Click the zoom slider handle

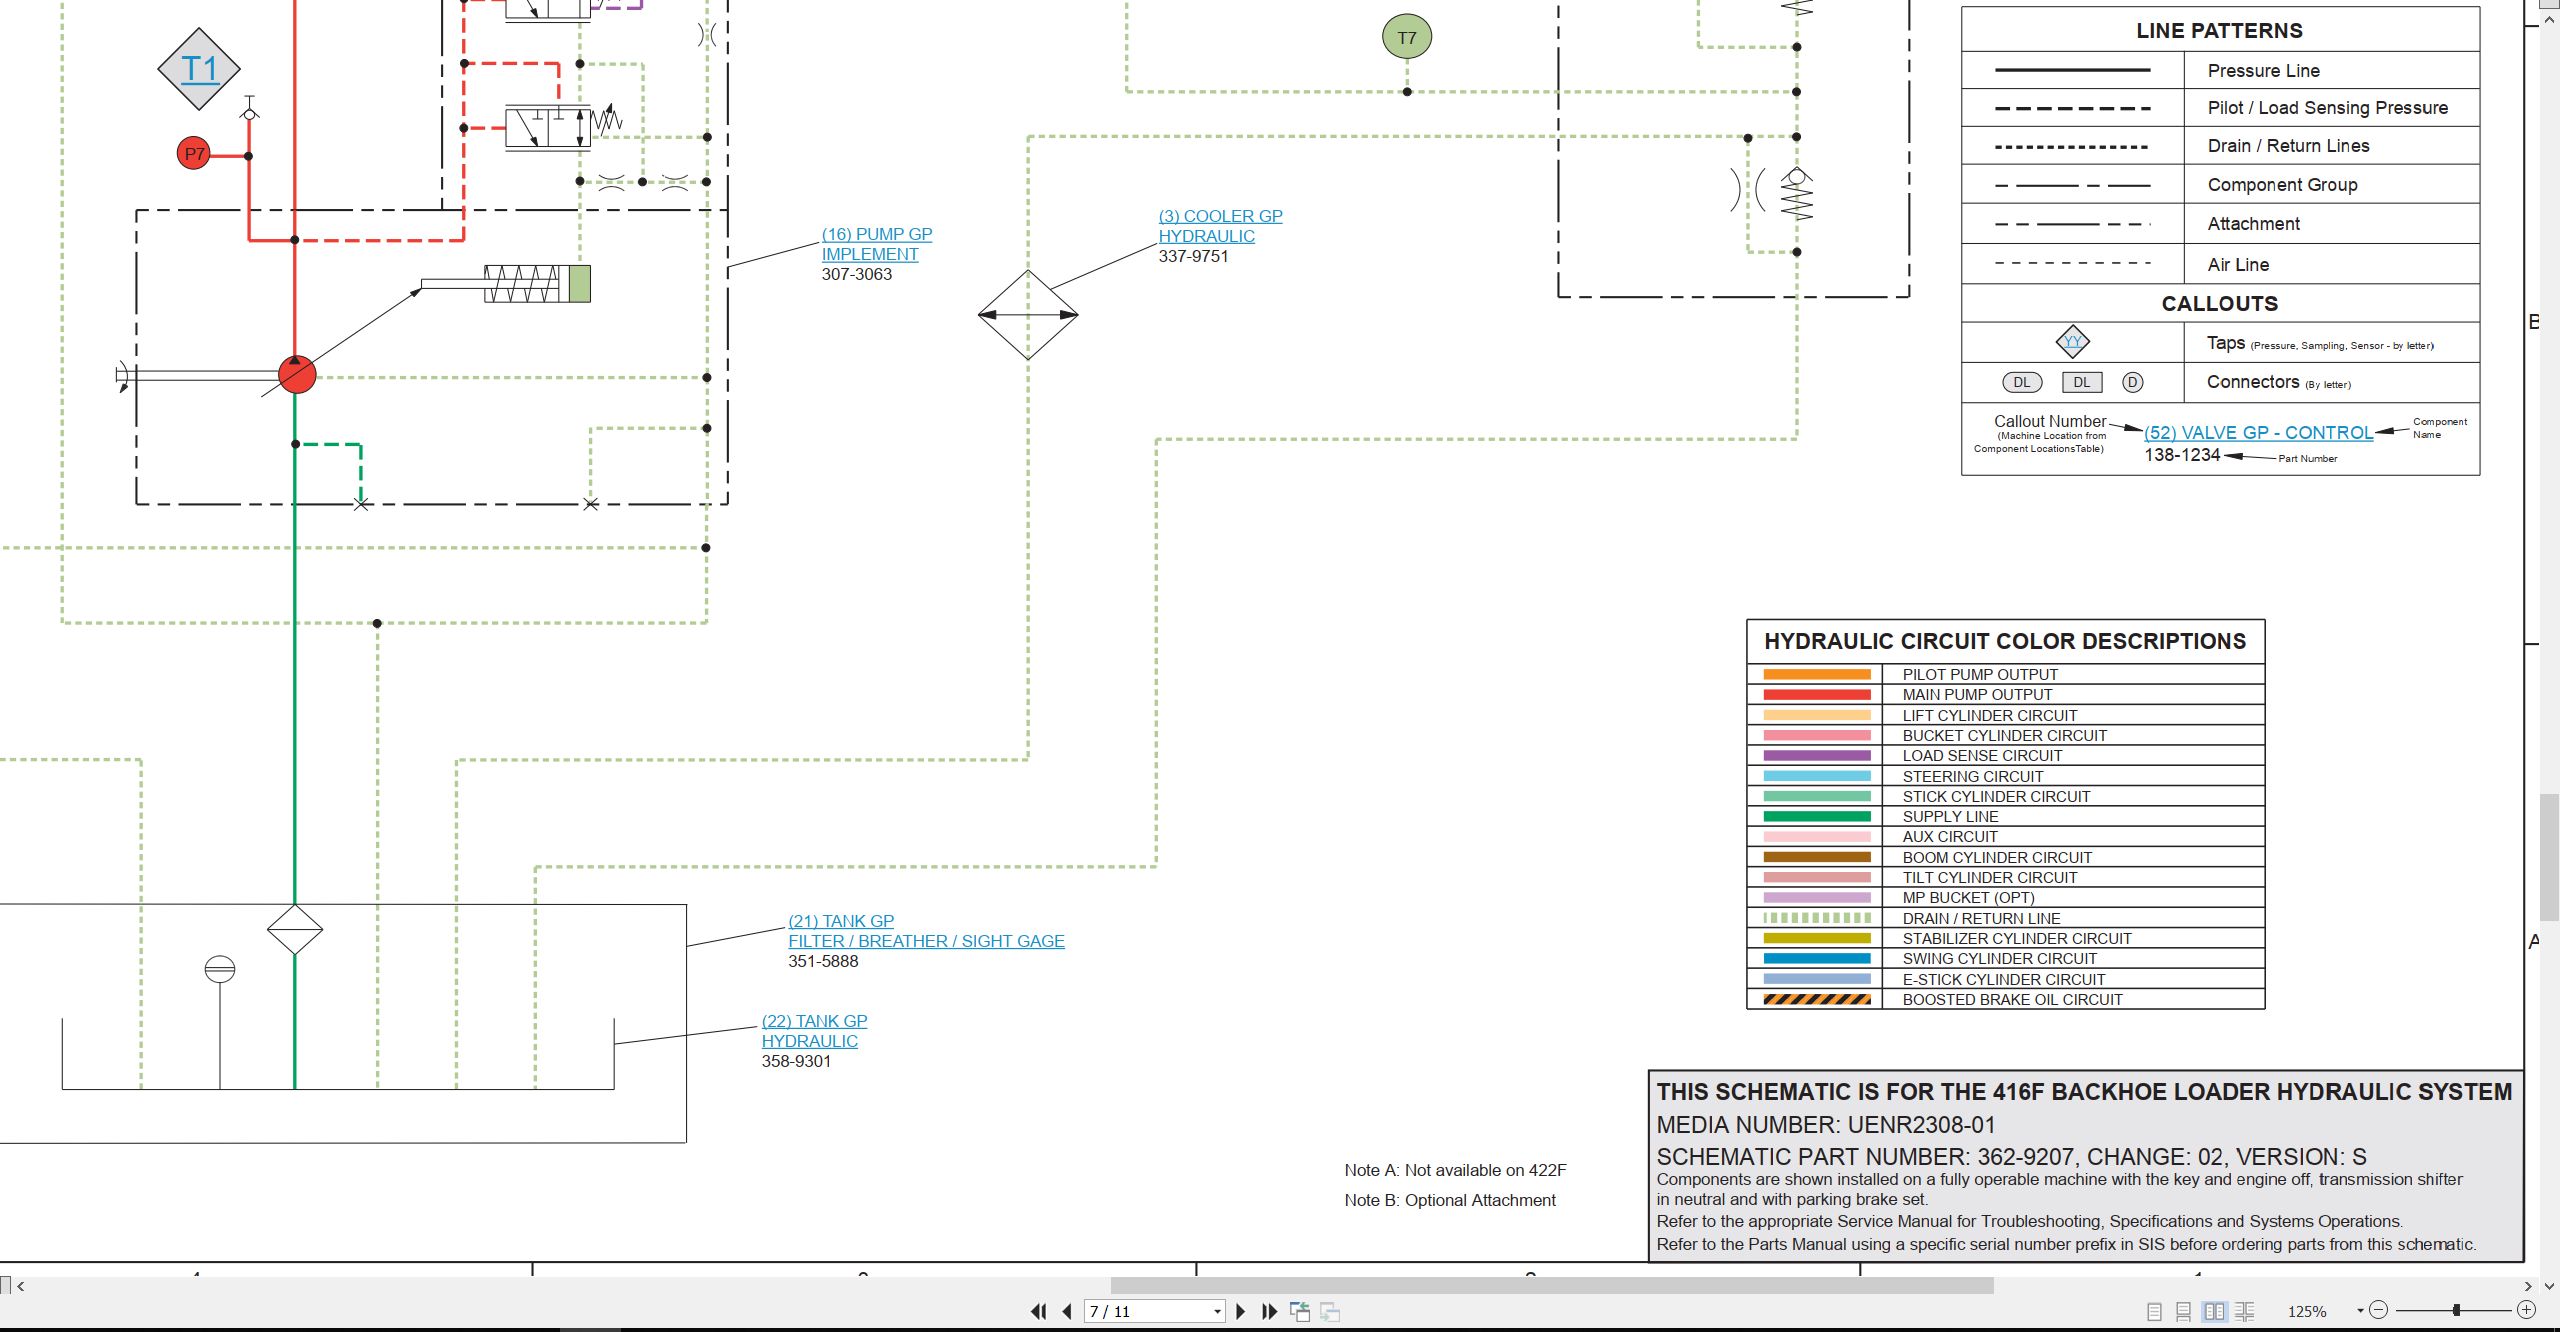coord(2456,1310)
